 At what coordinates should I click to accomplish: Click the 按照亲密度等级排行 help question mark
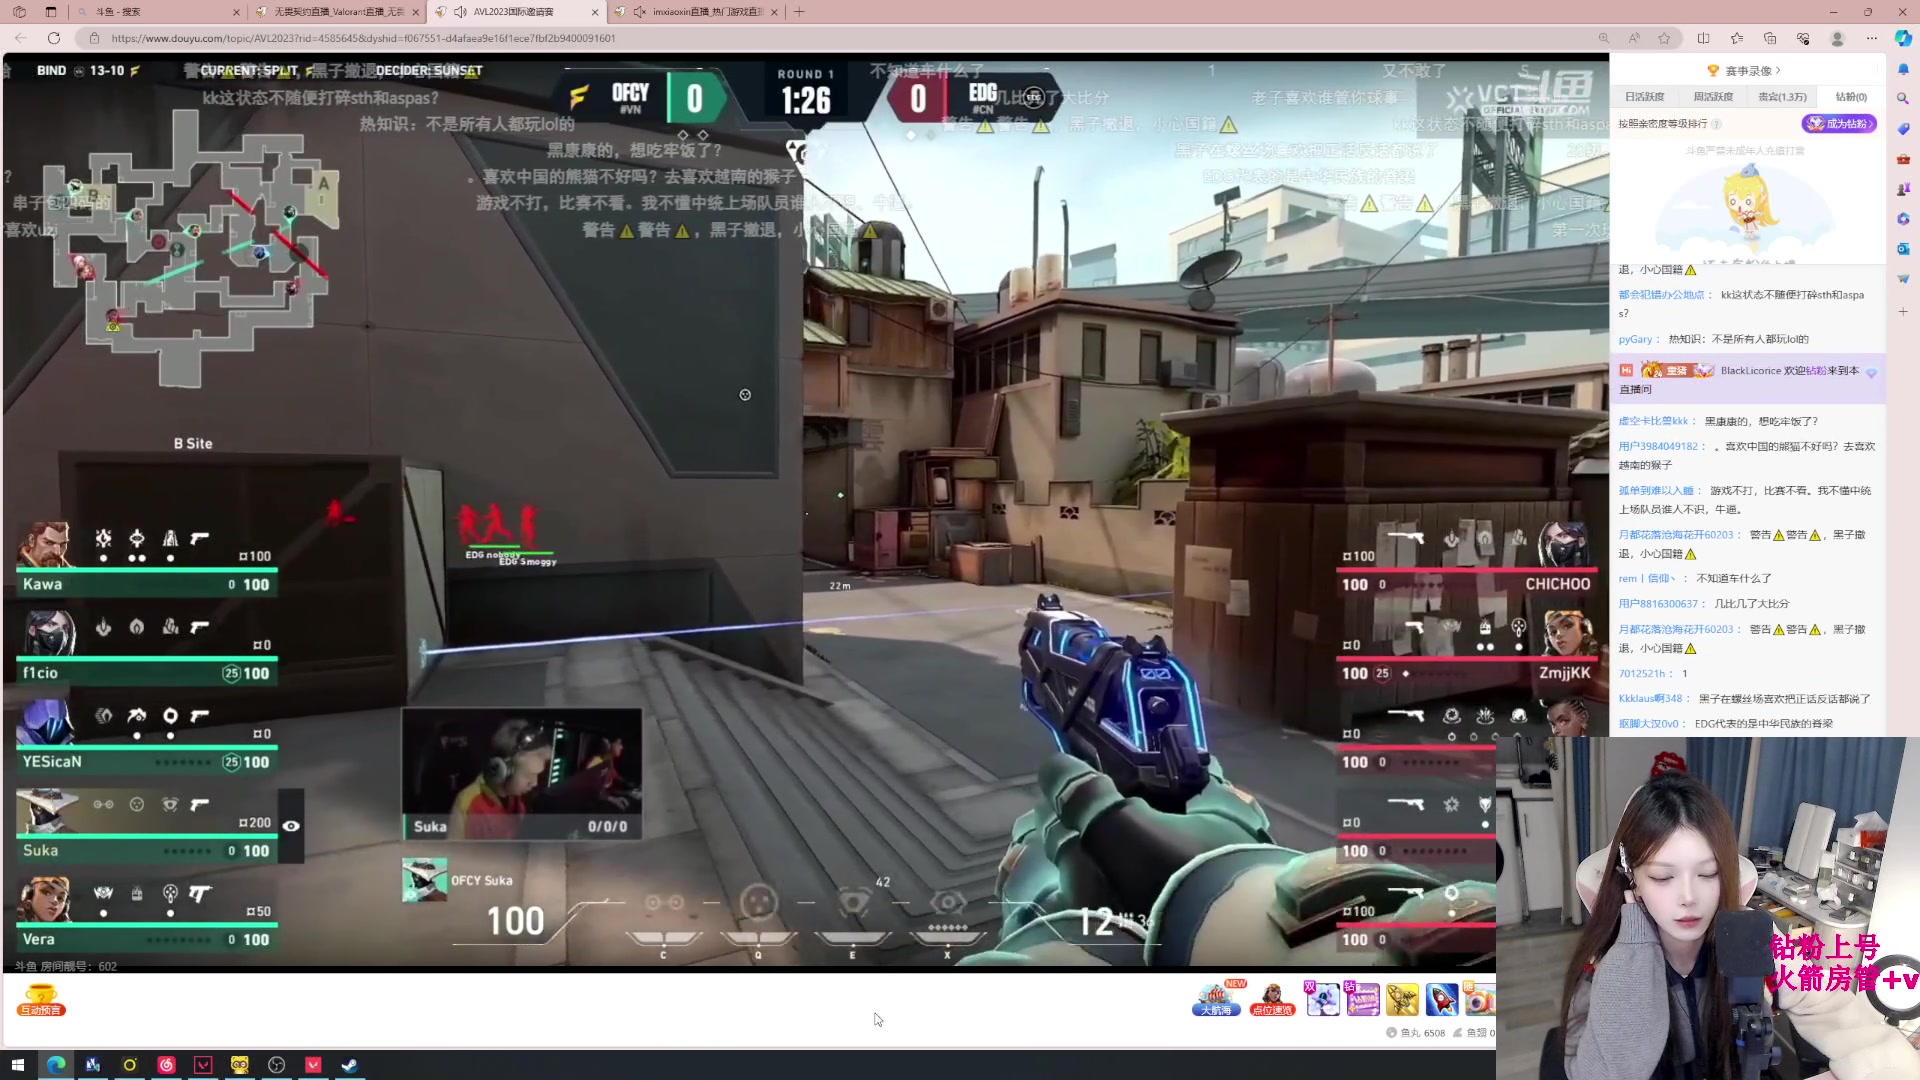pyautogui.click(x=1716, y=124)
